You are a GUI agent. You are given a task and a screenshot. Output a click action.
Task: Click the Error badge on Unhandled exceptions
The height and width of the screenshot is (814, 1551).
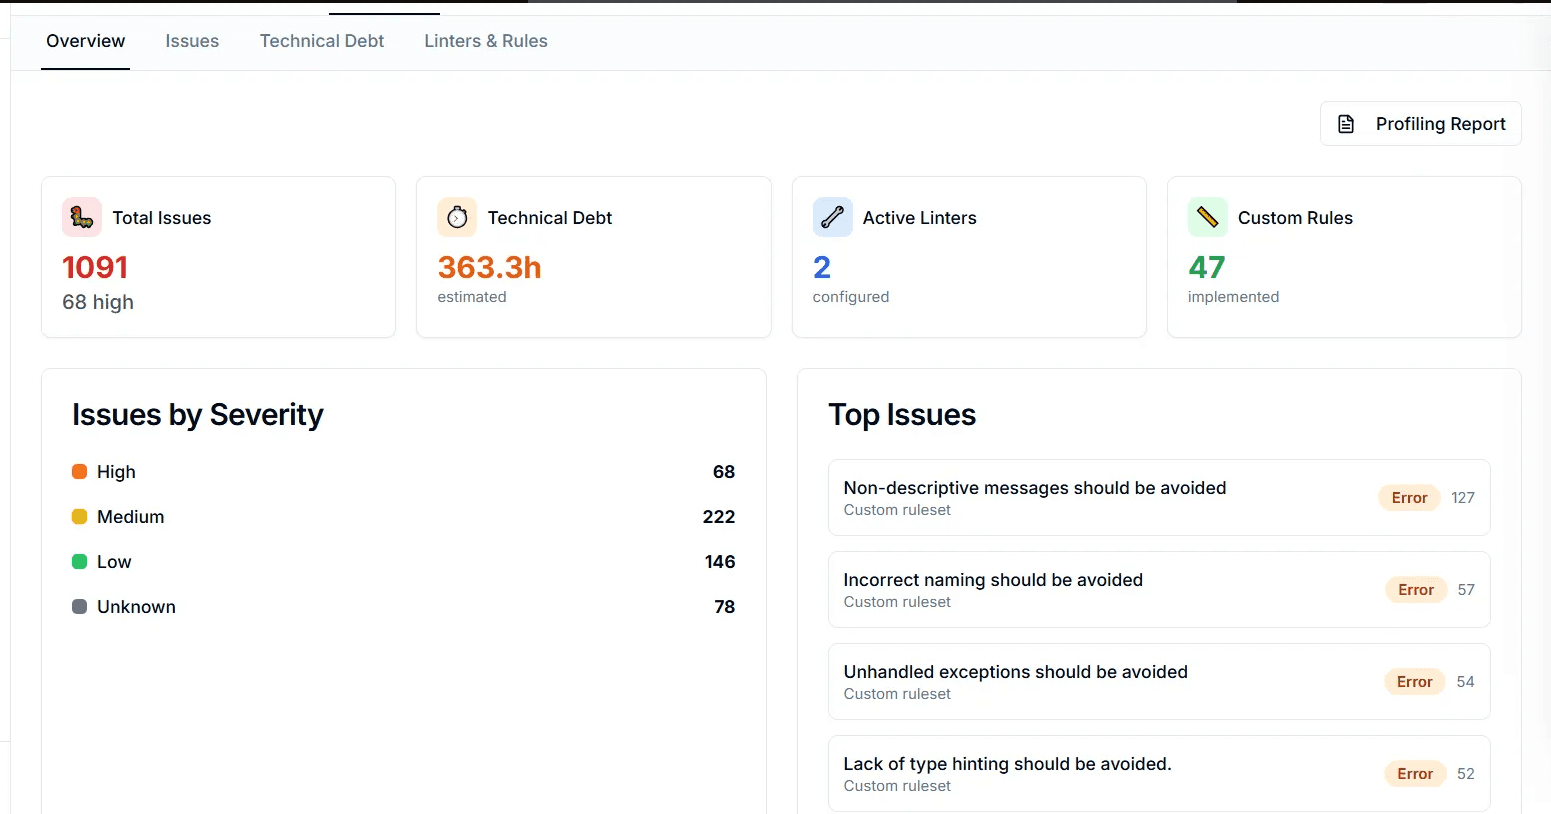click(1414, 681)
